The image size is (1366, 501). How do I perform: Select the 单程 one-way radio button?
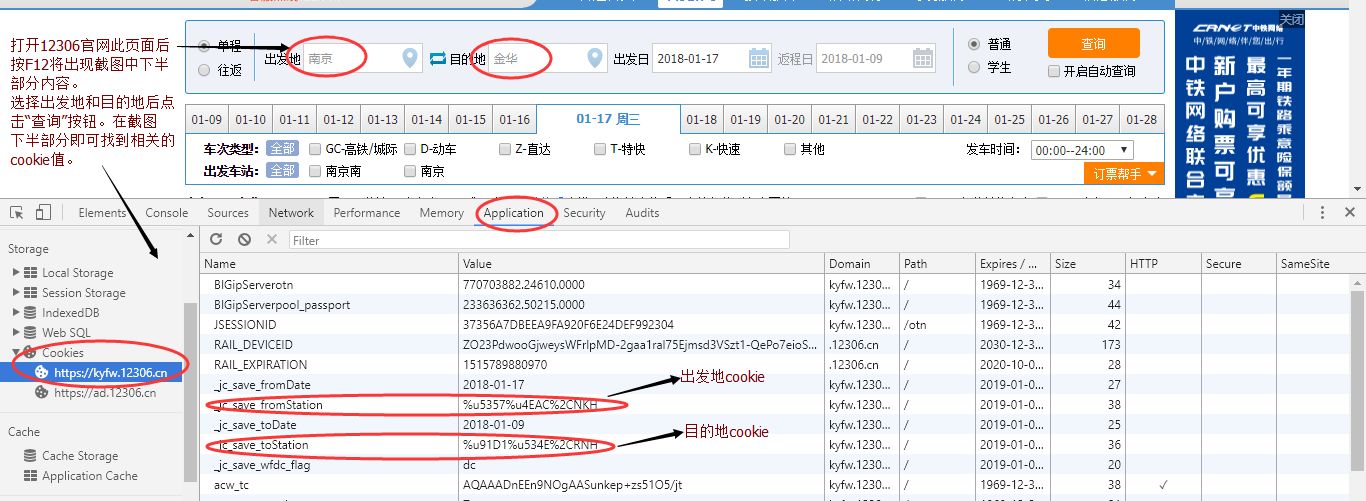pos(205,46)
